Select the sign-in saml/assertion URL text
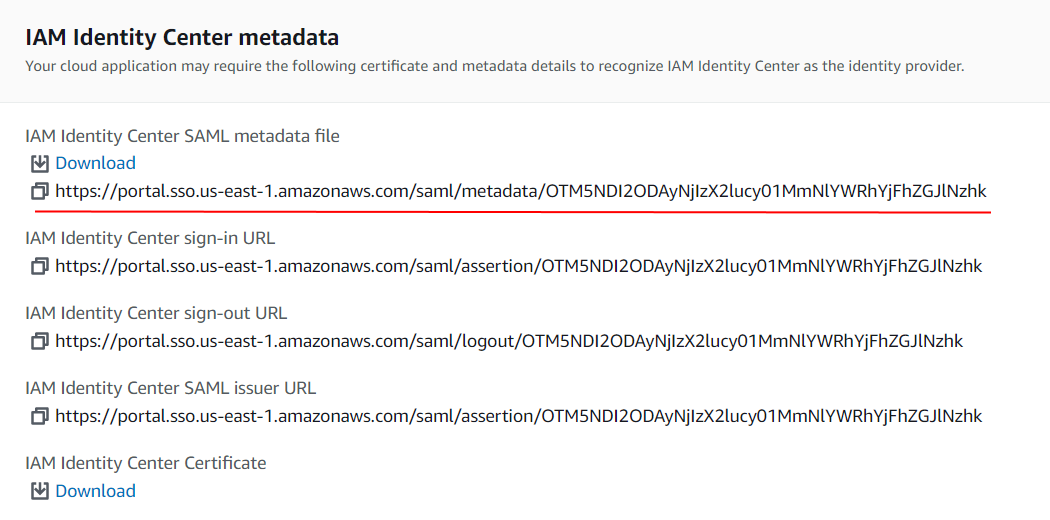 click(518, 266)
